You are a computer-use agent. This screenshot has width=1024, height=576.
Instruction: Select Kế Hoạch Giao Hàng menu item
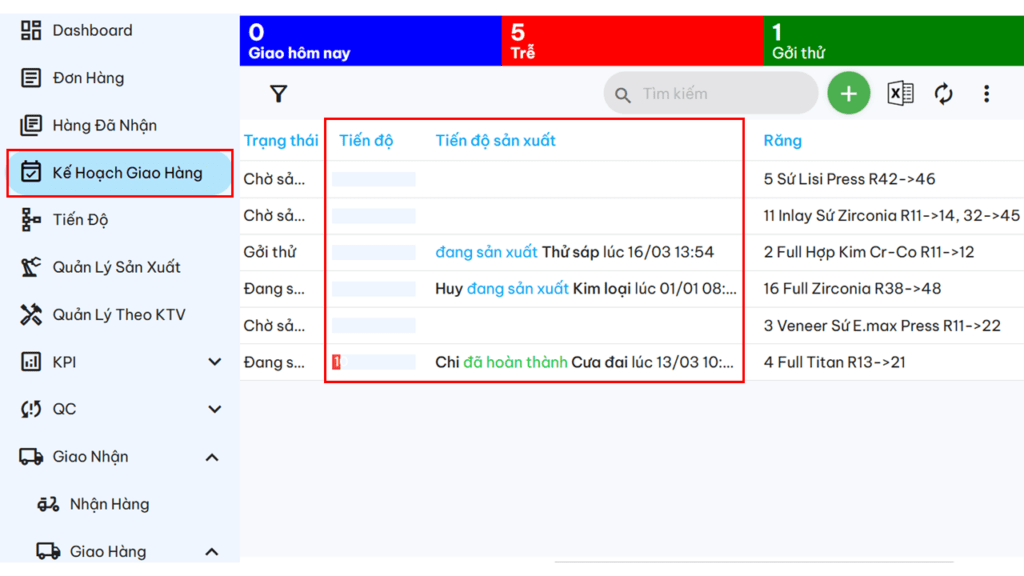(126, 173)
